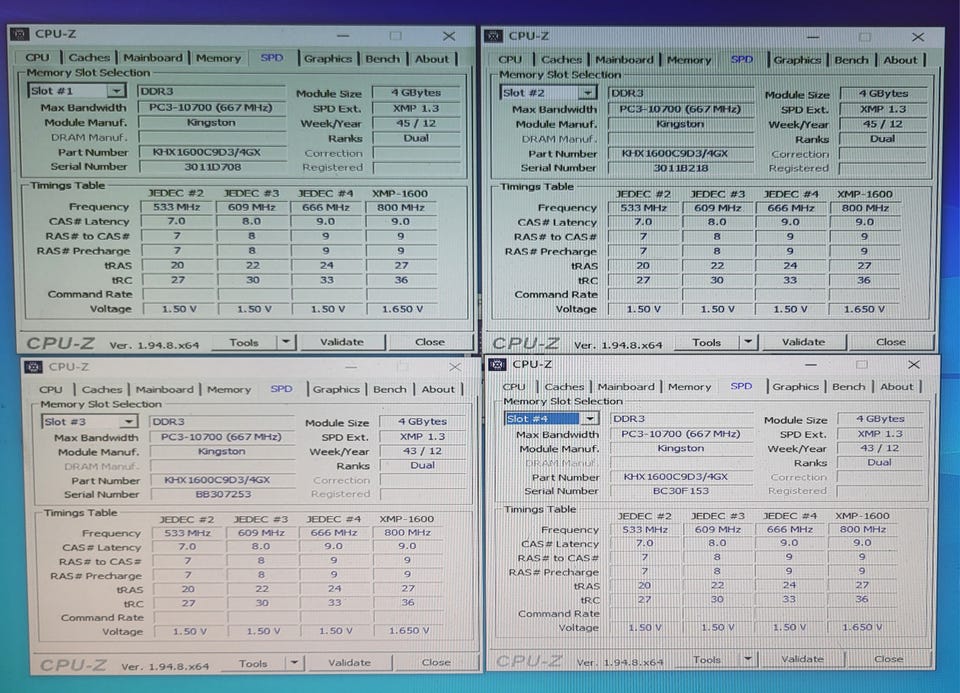This screenshot has height=693, width=960.
Task: Select SPD tab in Slot #2 window
Action: coord(742,59)
